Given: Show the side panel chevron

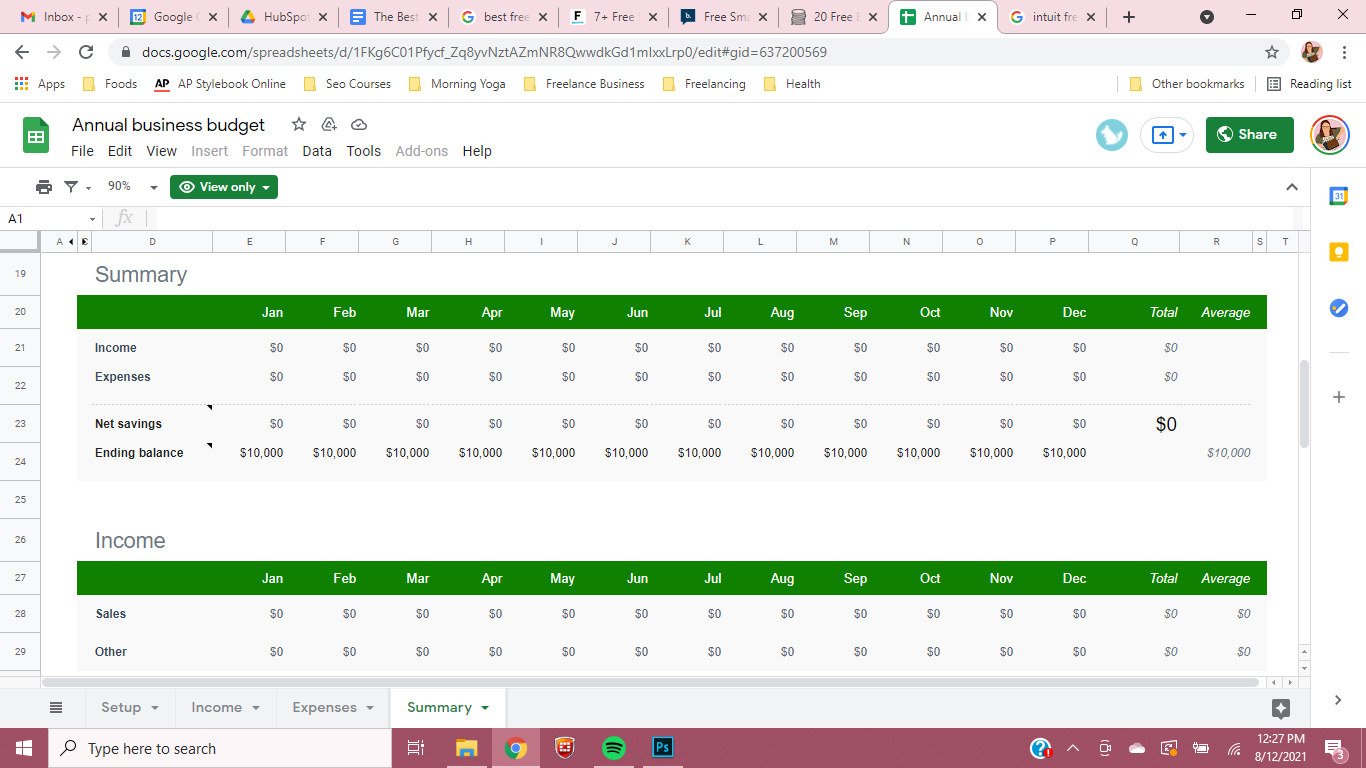Looking at the screenshot, I should (x=1338, y=701).
